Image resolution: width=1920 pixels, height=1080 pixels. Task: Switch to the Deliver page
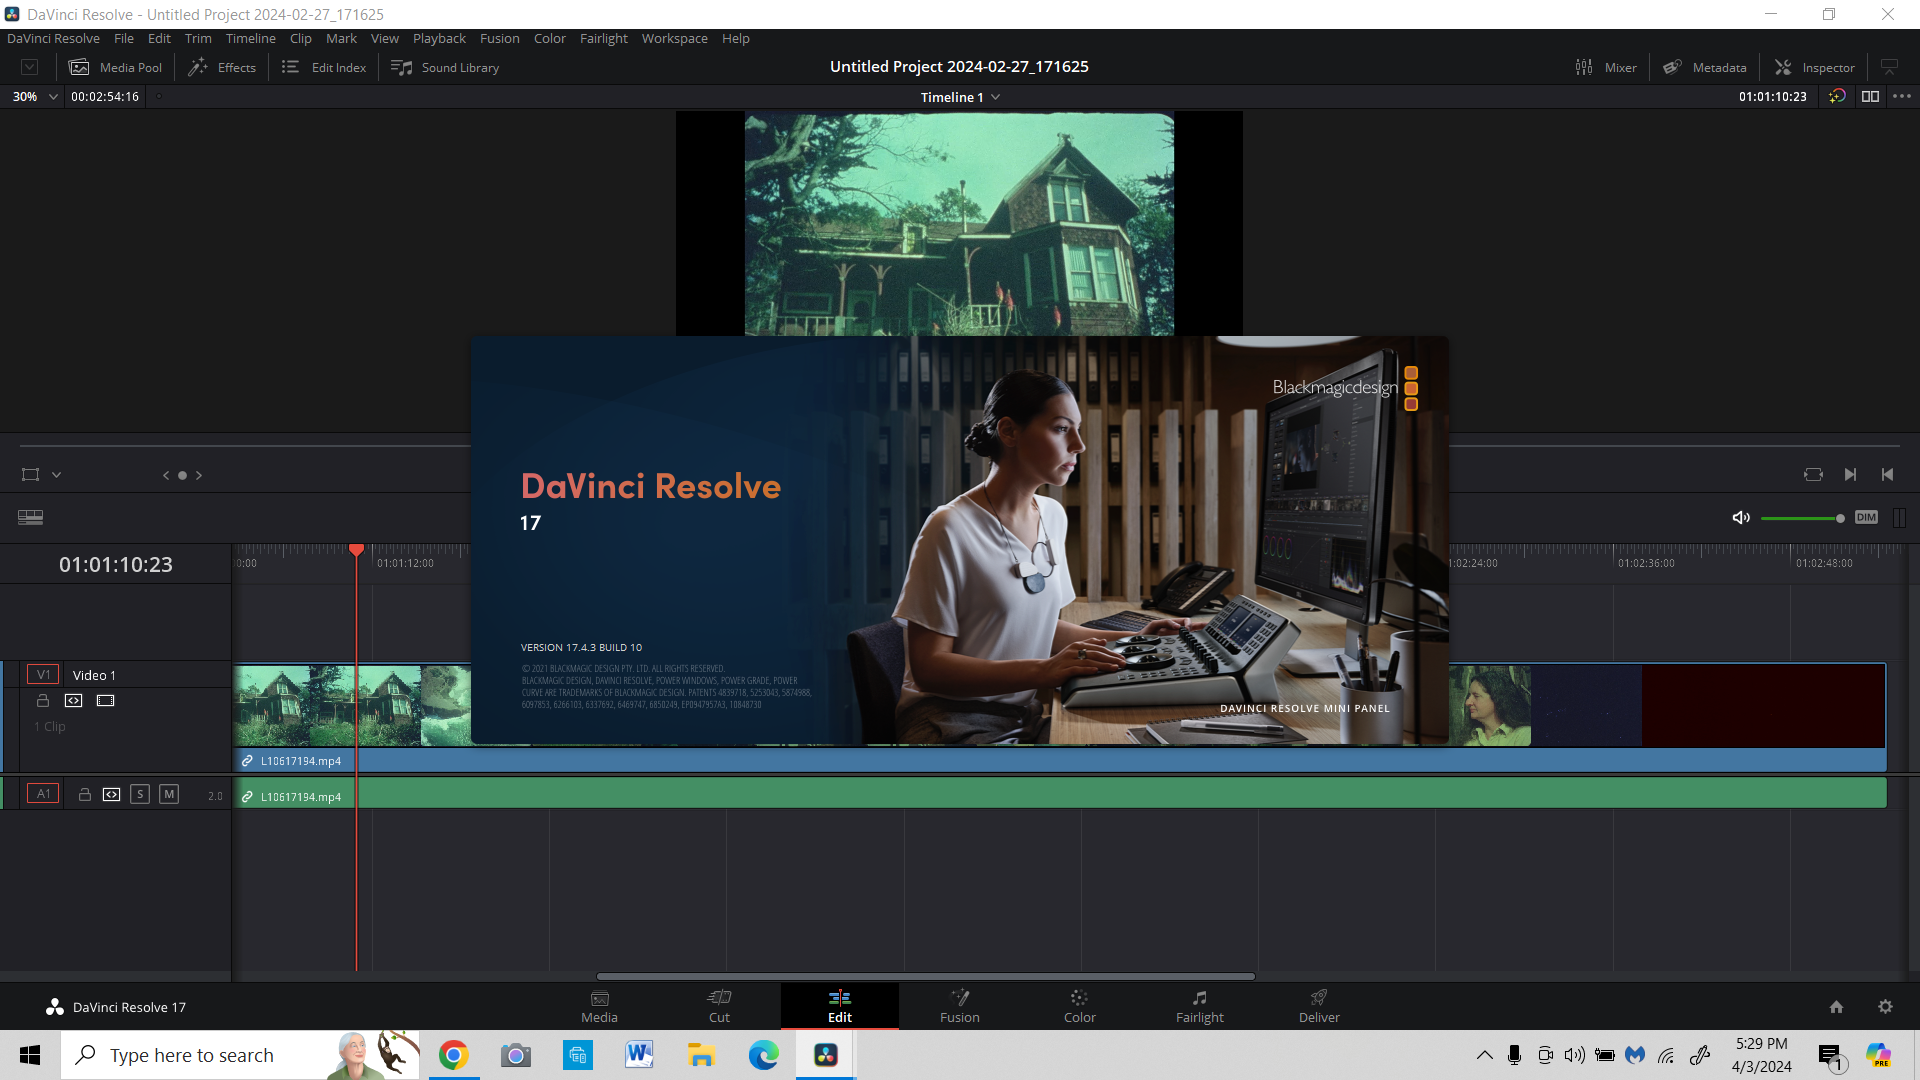coord(1319,1007)
